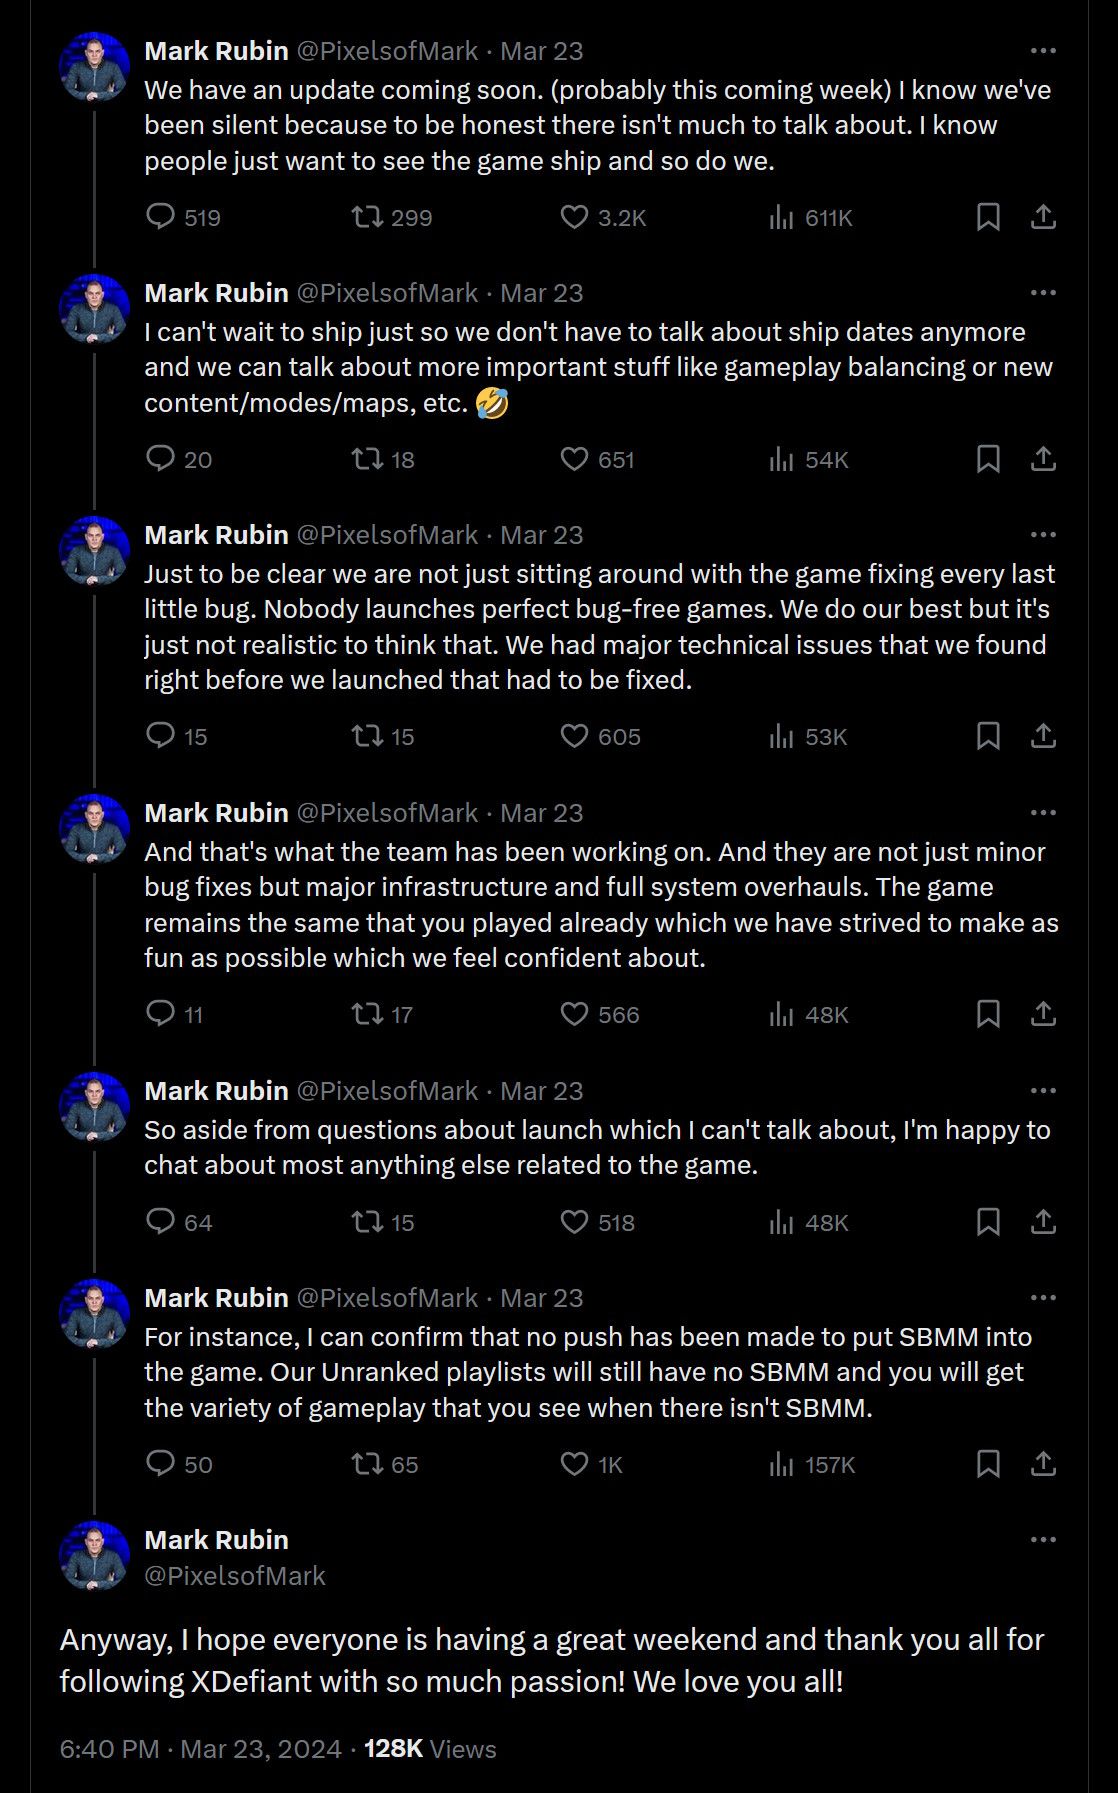The height and width of the screenshot is (1793, 1118).
Task: View analytics for the 54K views tweet
Action: click(781, 459)
